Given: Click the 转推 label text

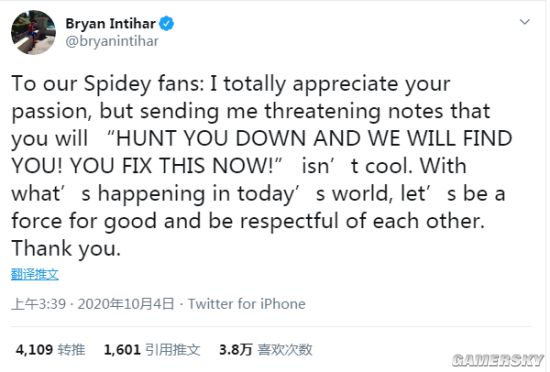Looking at the screenshot, I should coord(72,350).
